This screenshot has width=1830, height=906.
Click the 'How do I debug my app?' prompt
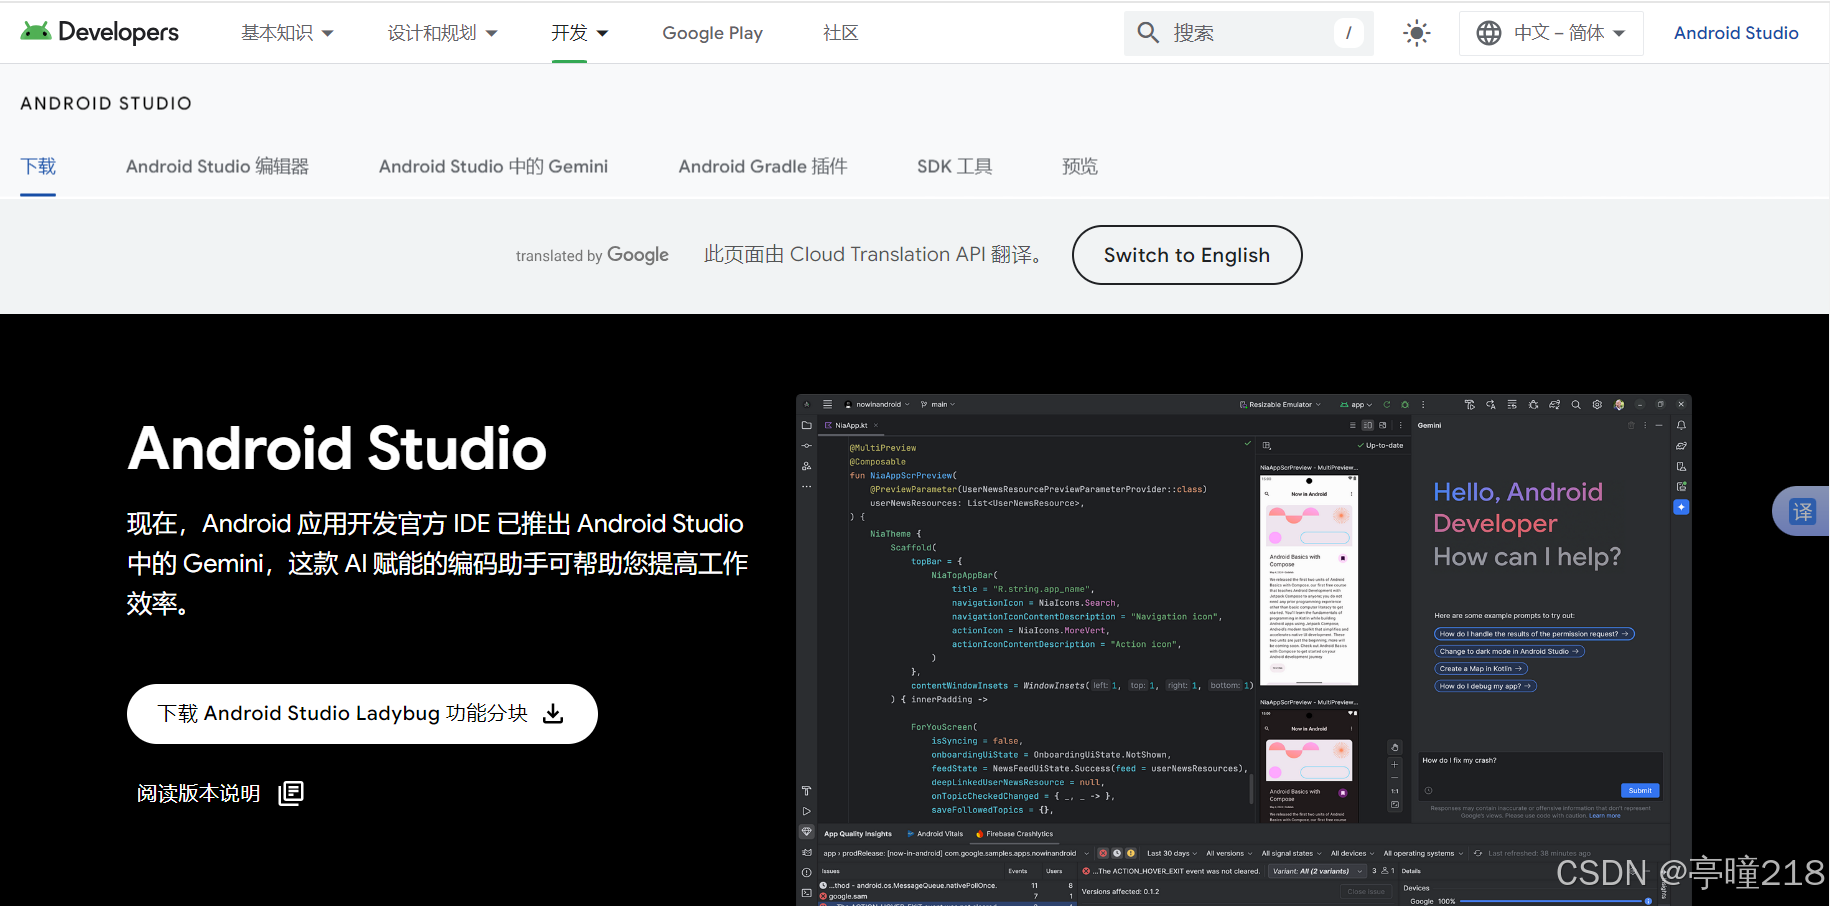[x=1485, y=686]
